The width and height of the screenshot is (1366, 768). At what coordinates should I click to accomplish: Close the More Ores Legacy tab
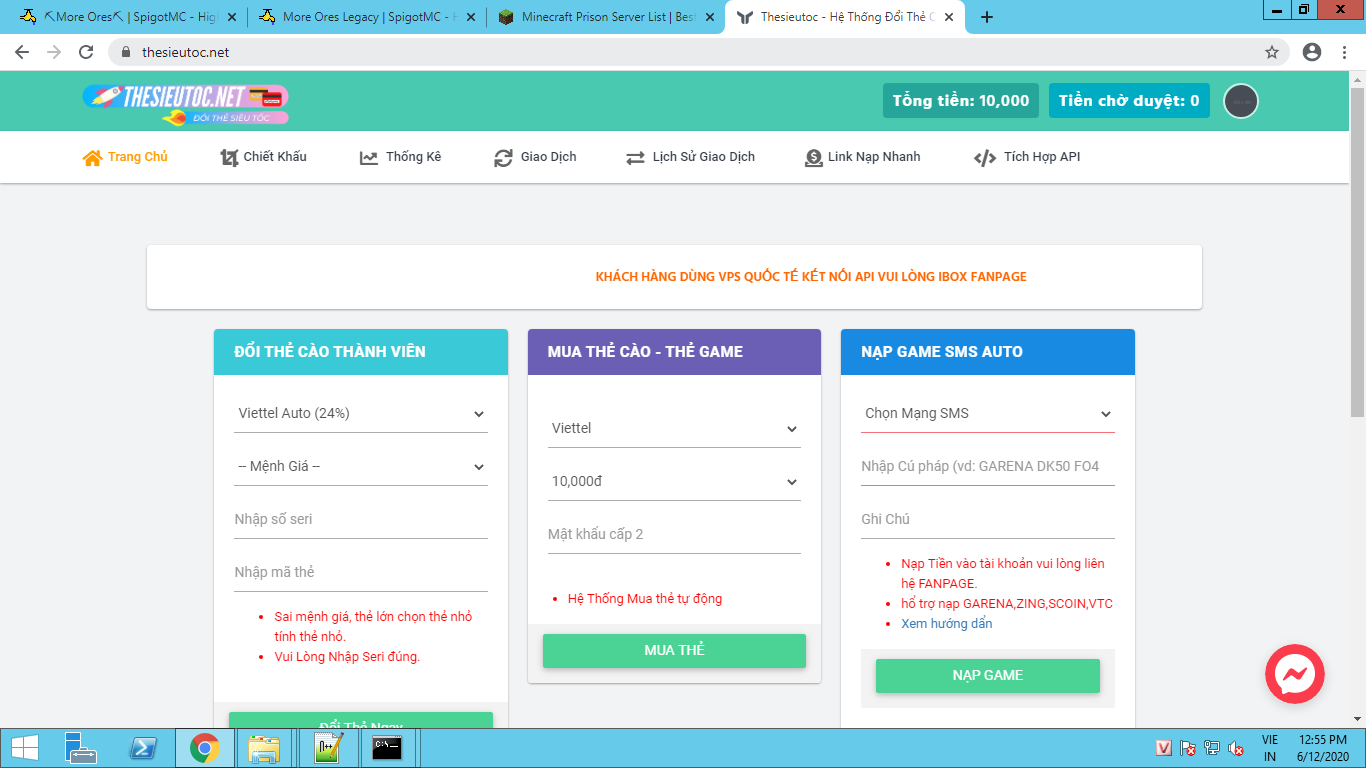[x=472, y=17]
